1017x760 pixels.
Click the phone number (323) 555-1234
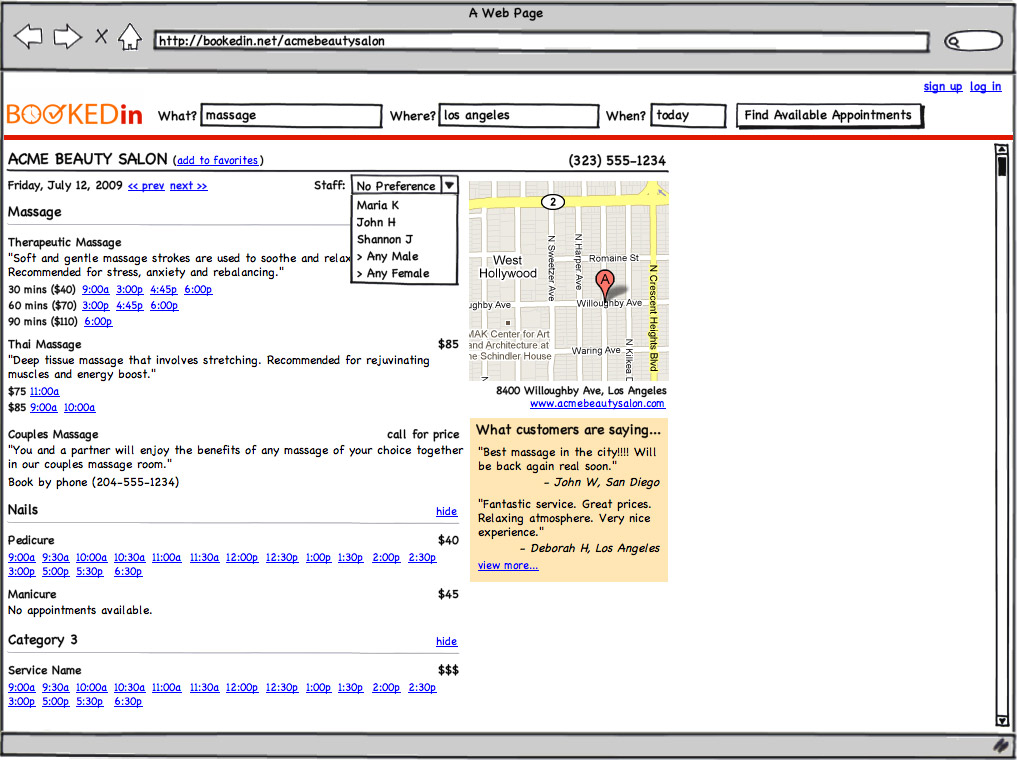coord(617,160)
